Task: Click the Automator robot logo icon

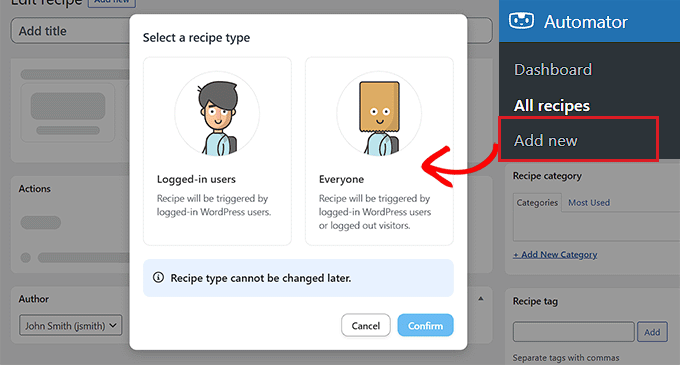Action: [x=521, y=21]
